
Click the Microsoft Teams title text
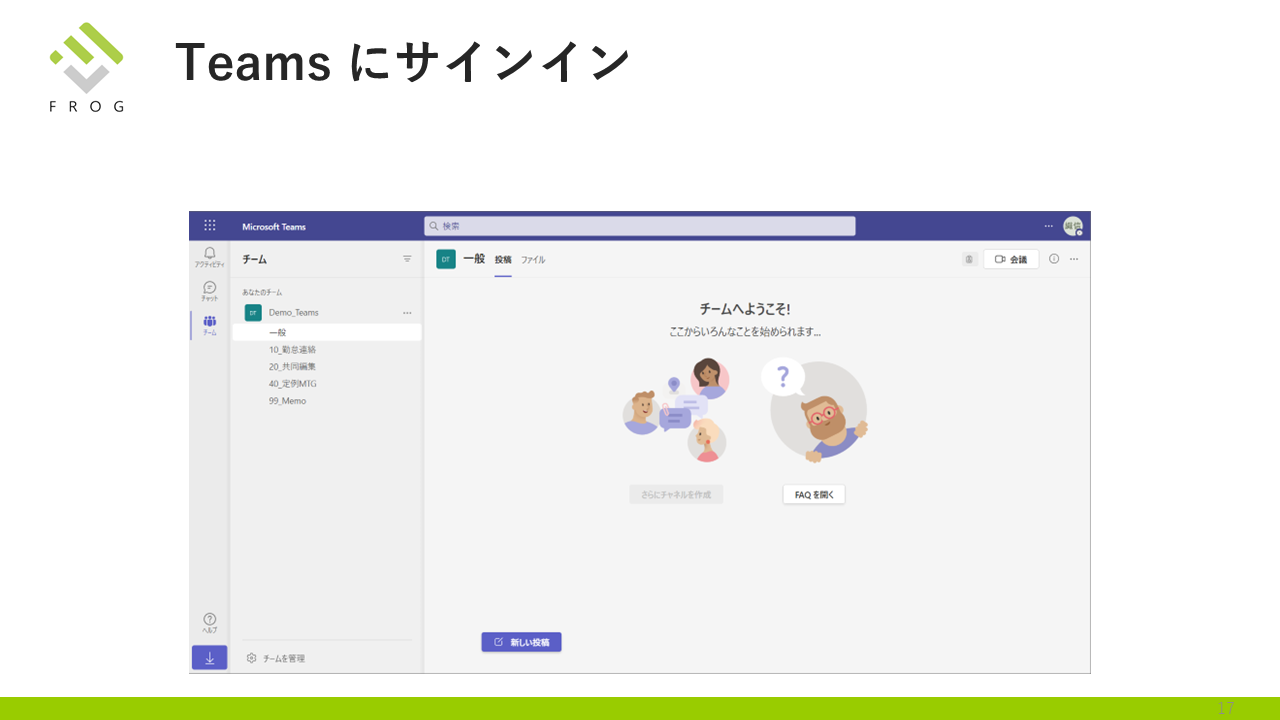[274, 227]
